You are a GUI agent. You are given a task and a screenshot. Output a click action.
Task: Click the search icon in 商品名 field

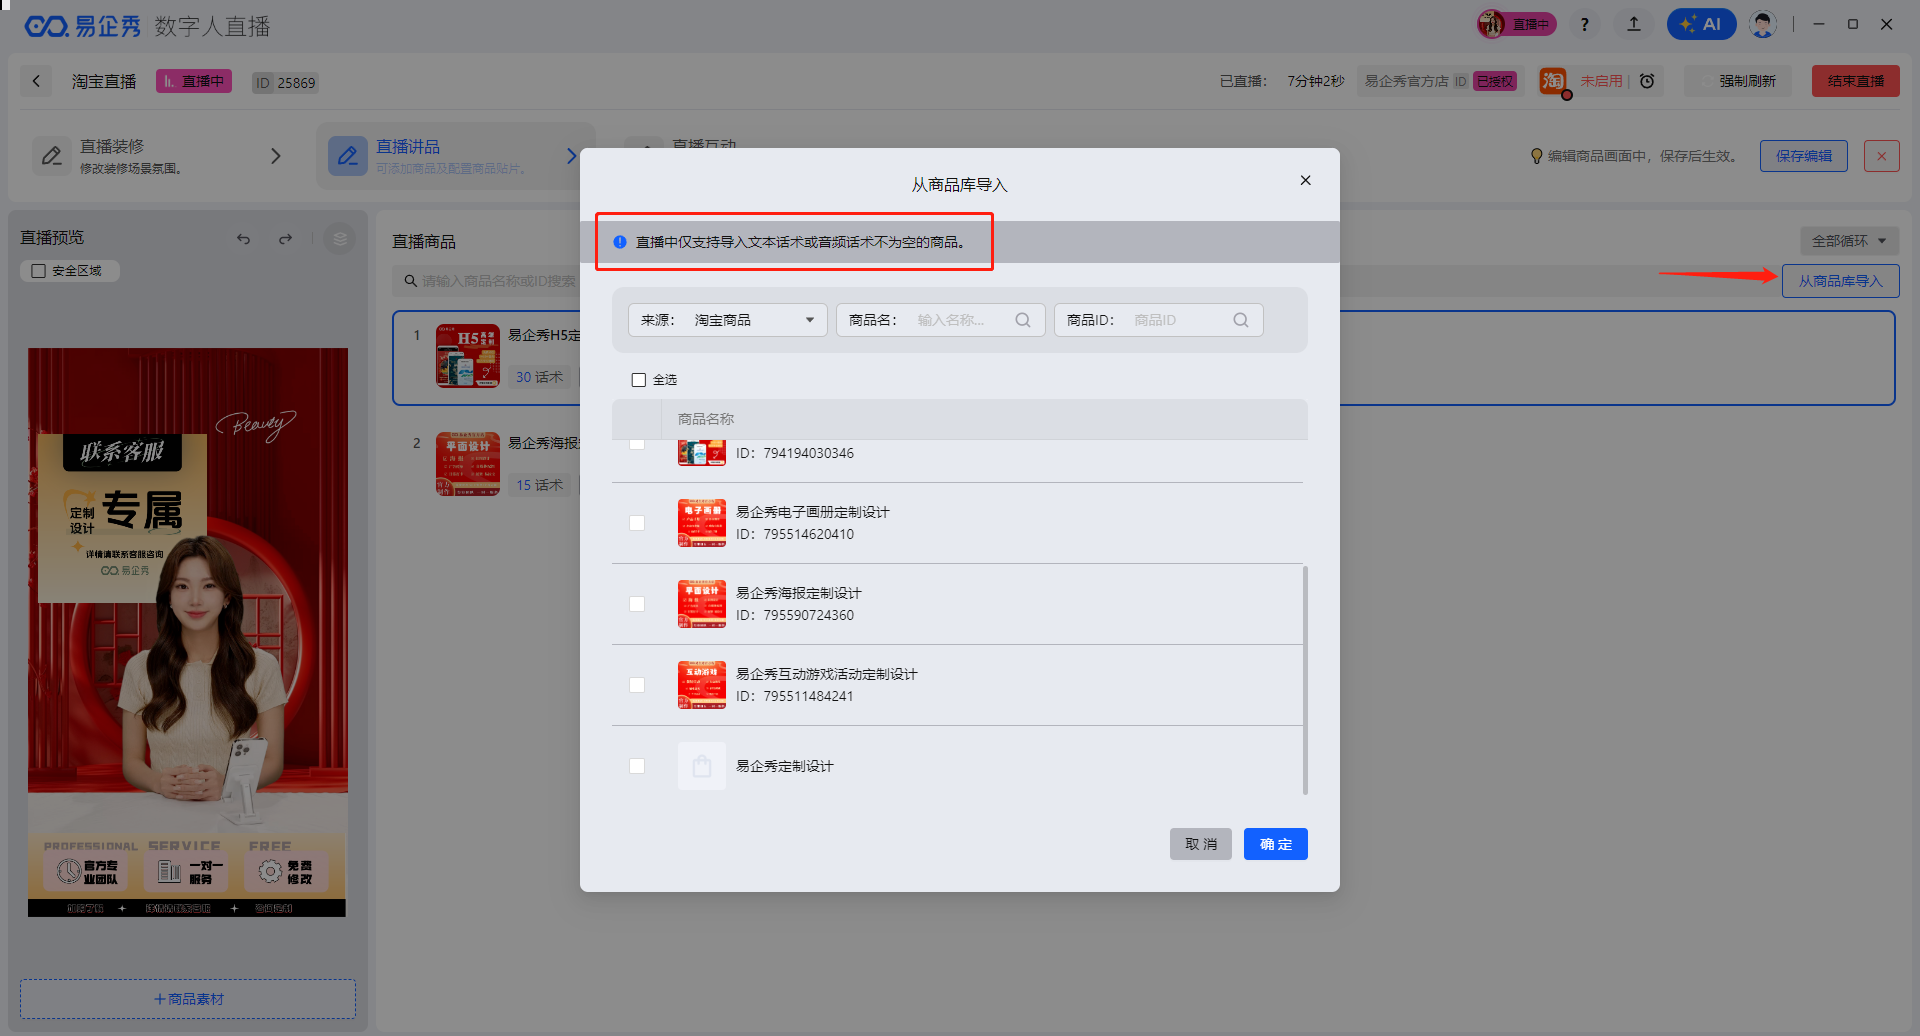(x=1022, y=320)
